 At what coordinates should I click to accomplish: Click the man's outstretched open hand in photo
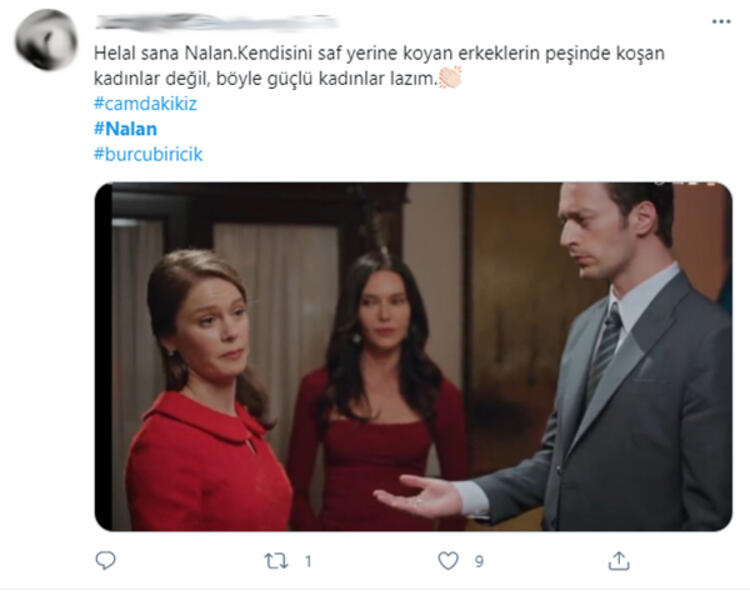[x=419, y=497]
